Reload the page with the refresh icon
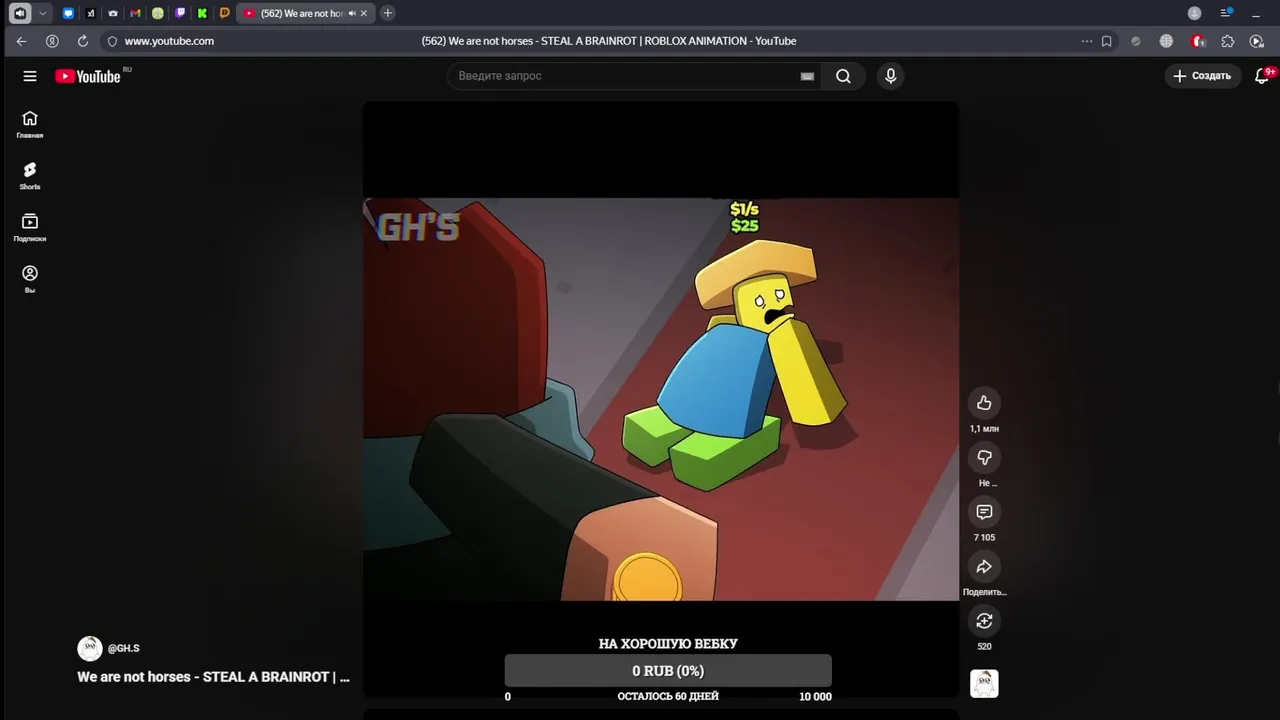1280x720 pixels. point(82,41)
